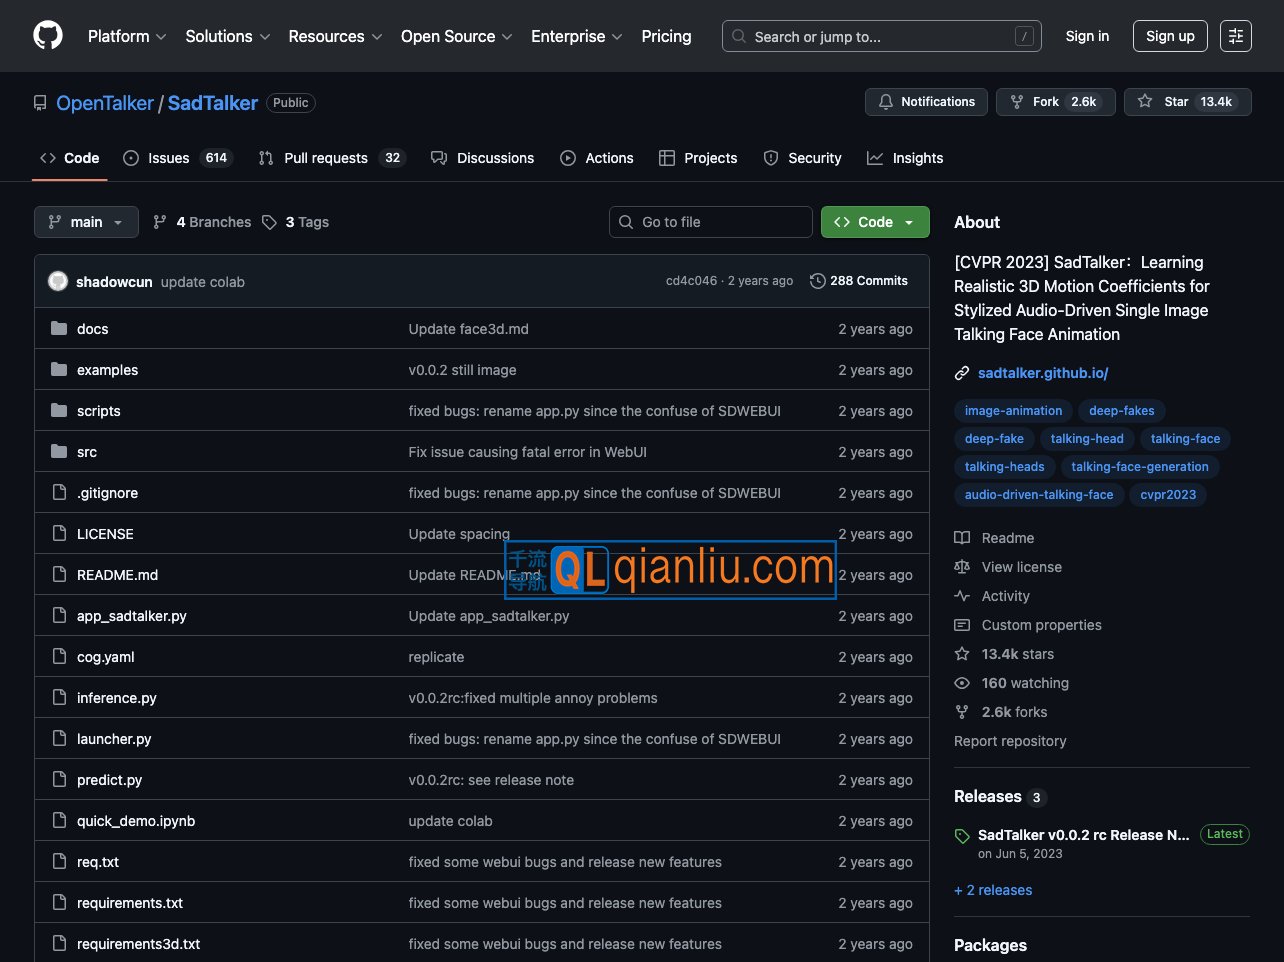Click the Sign up button
Screen dimensions: 1284x962
pos(1170,36)
